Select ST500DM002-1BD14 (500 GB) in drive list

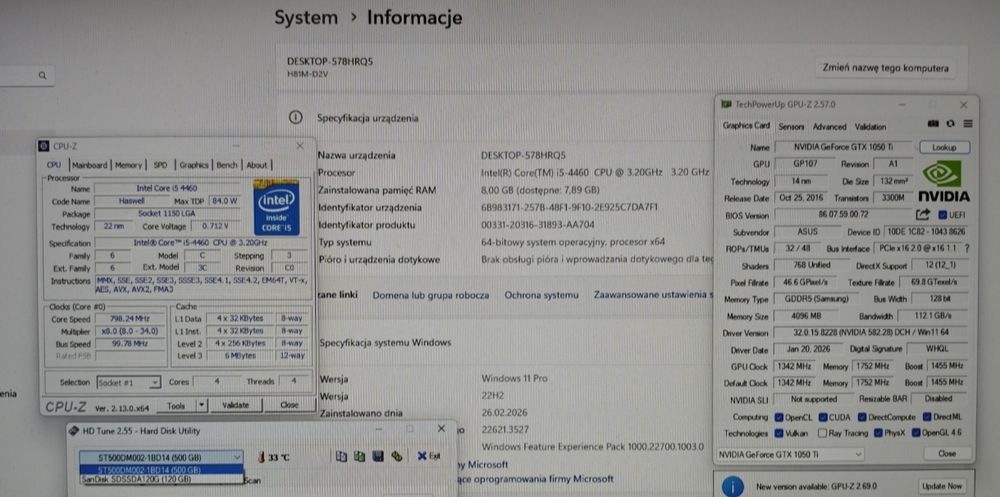click(x=161, y=470)
